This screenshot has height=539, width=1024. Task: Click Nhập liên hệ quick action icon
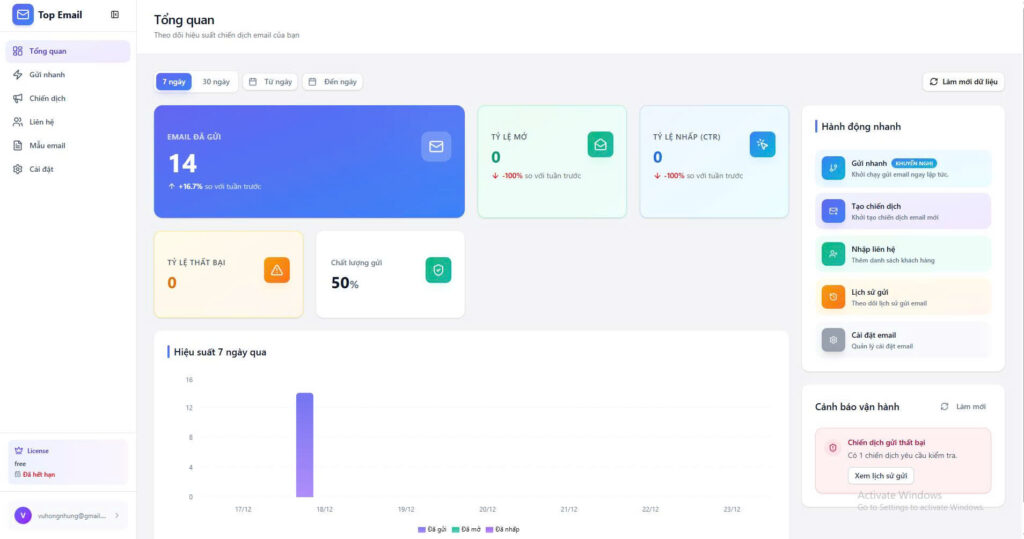pos(833,254)
